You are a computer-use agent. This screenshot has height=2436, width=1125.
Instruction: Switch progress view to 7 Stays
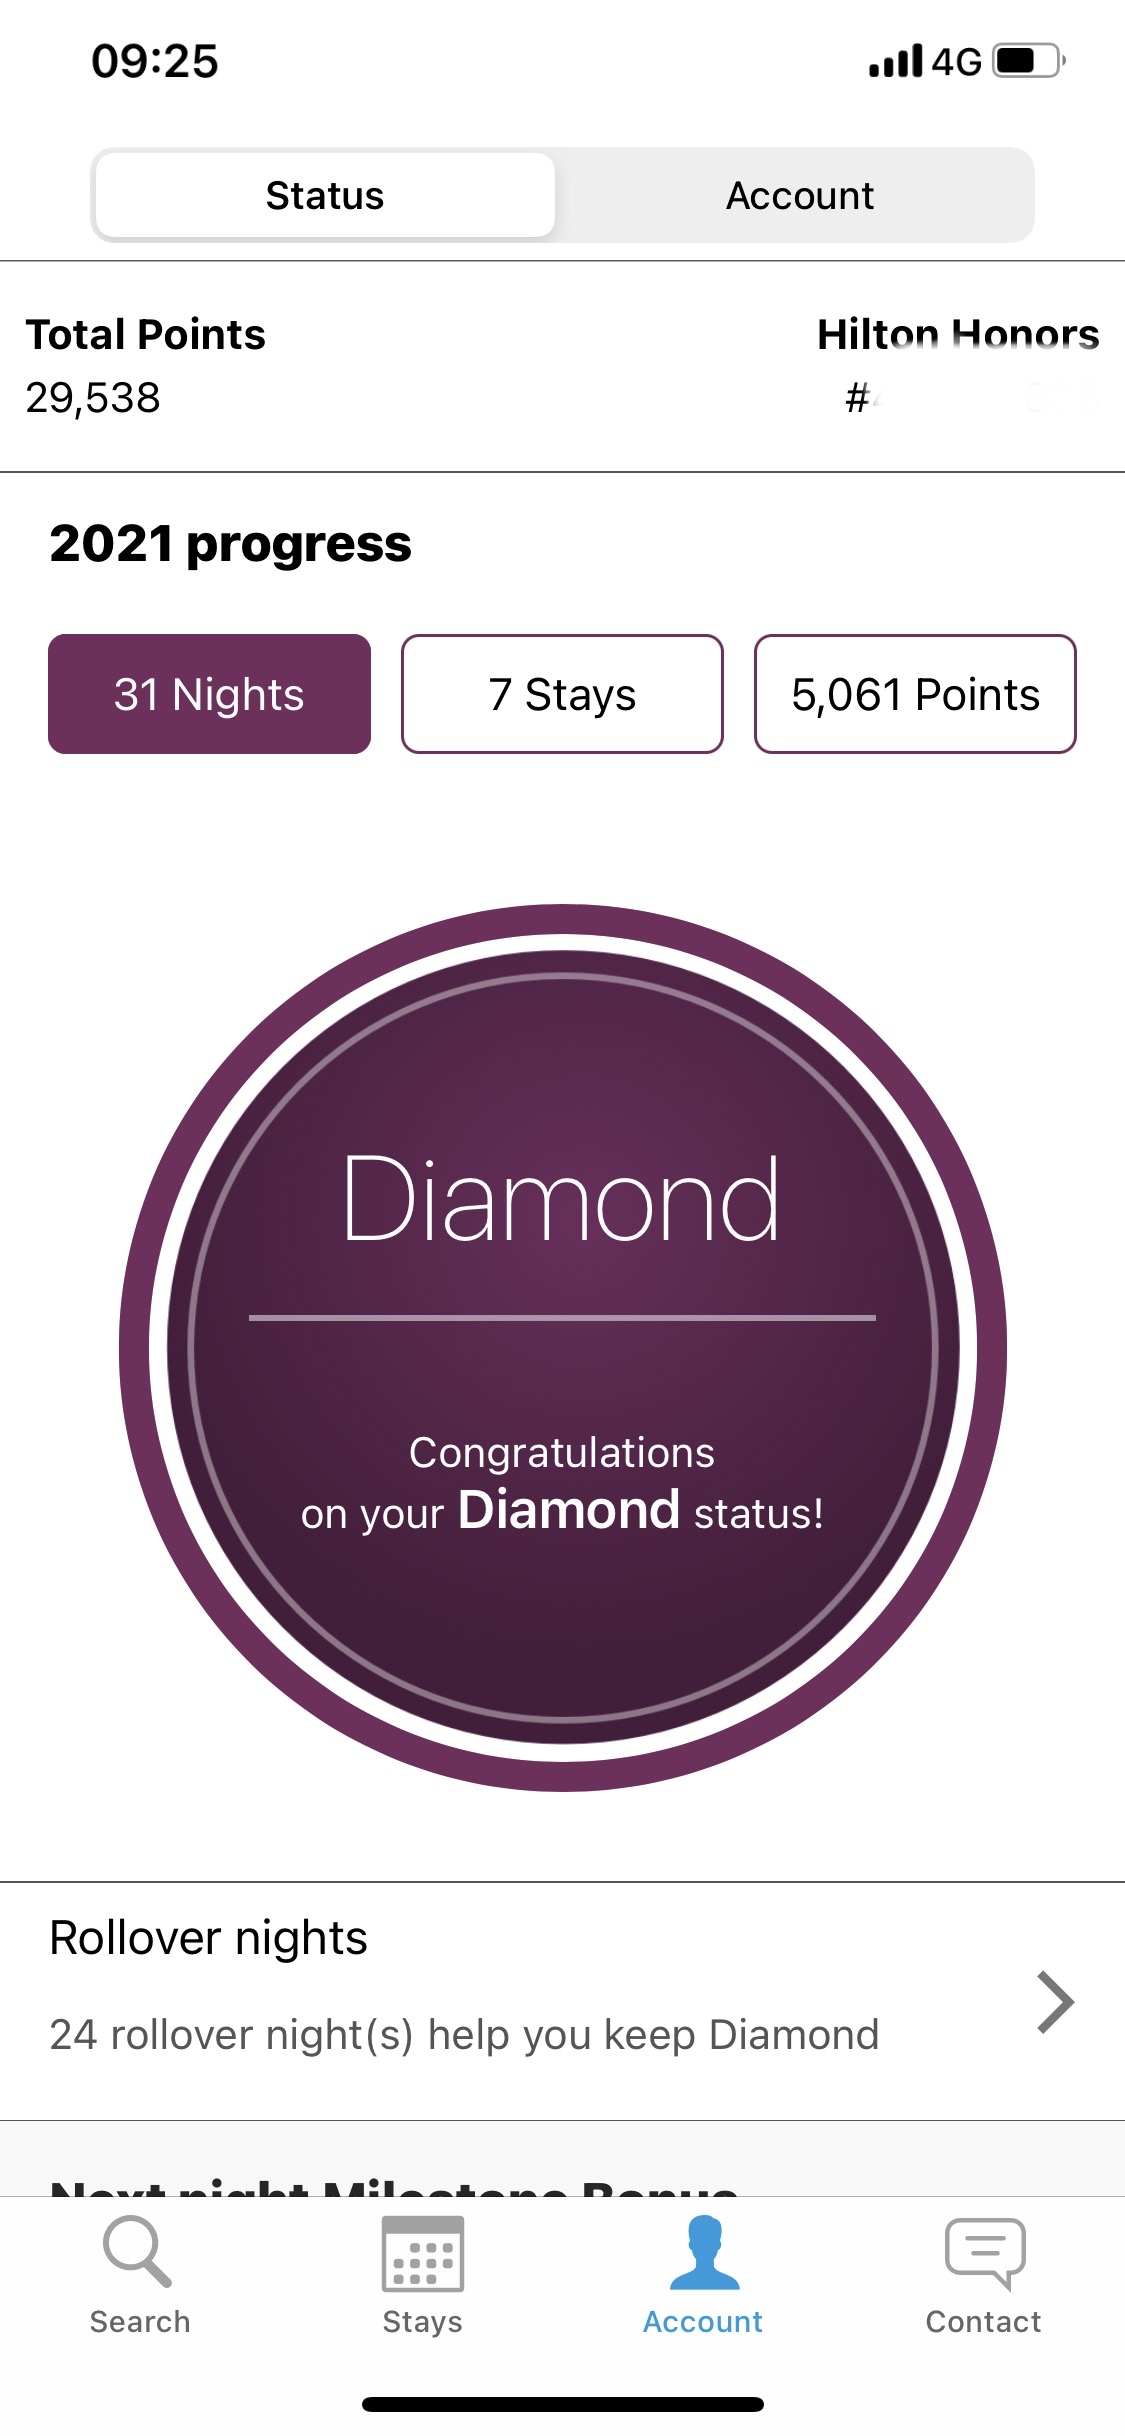(562, 694)
